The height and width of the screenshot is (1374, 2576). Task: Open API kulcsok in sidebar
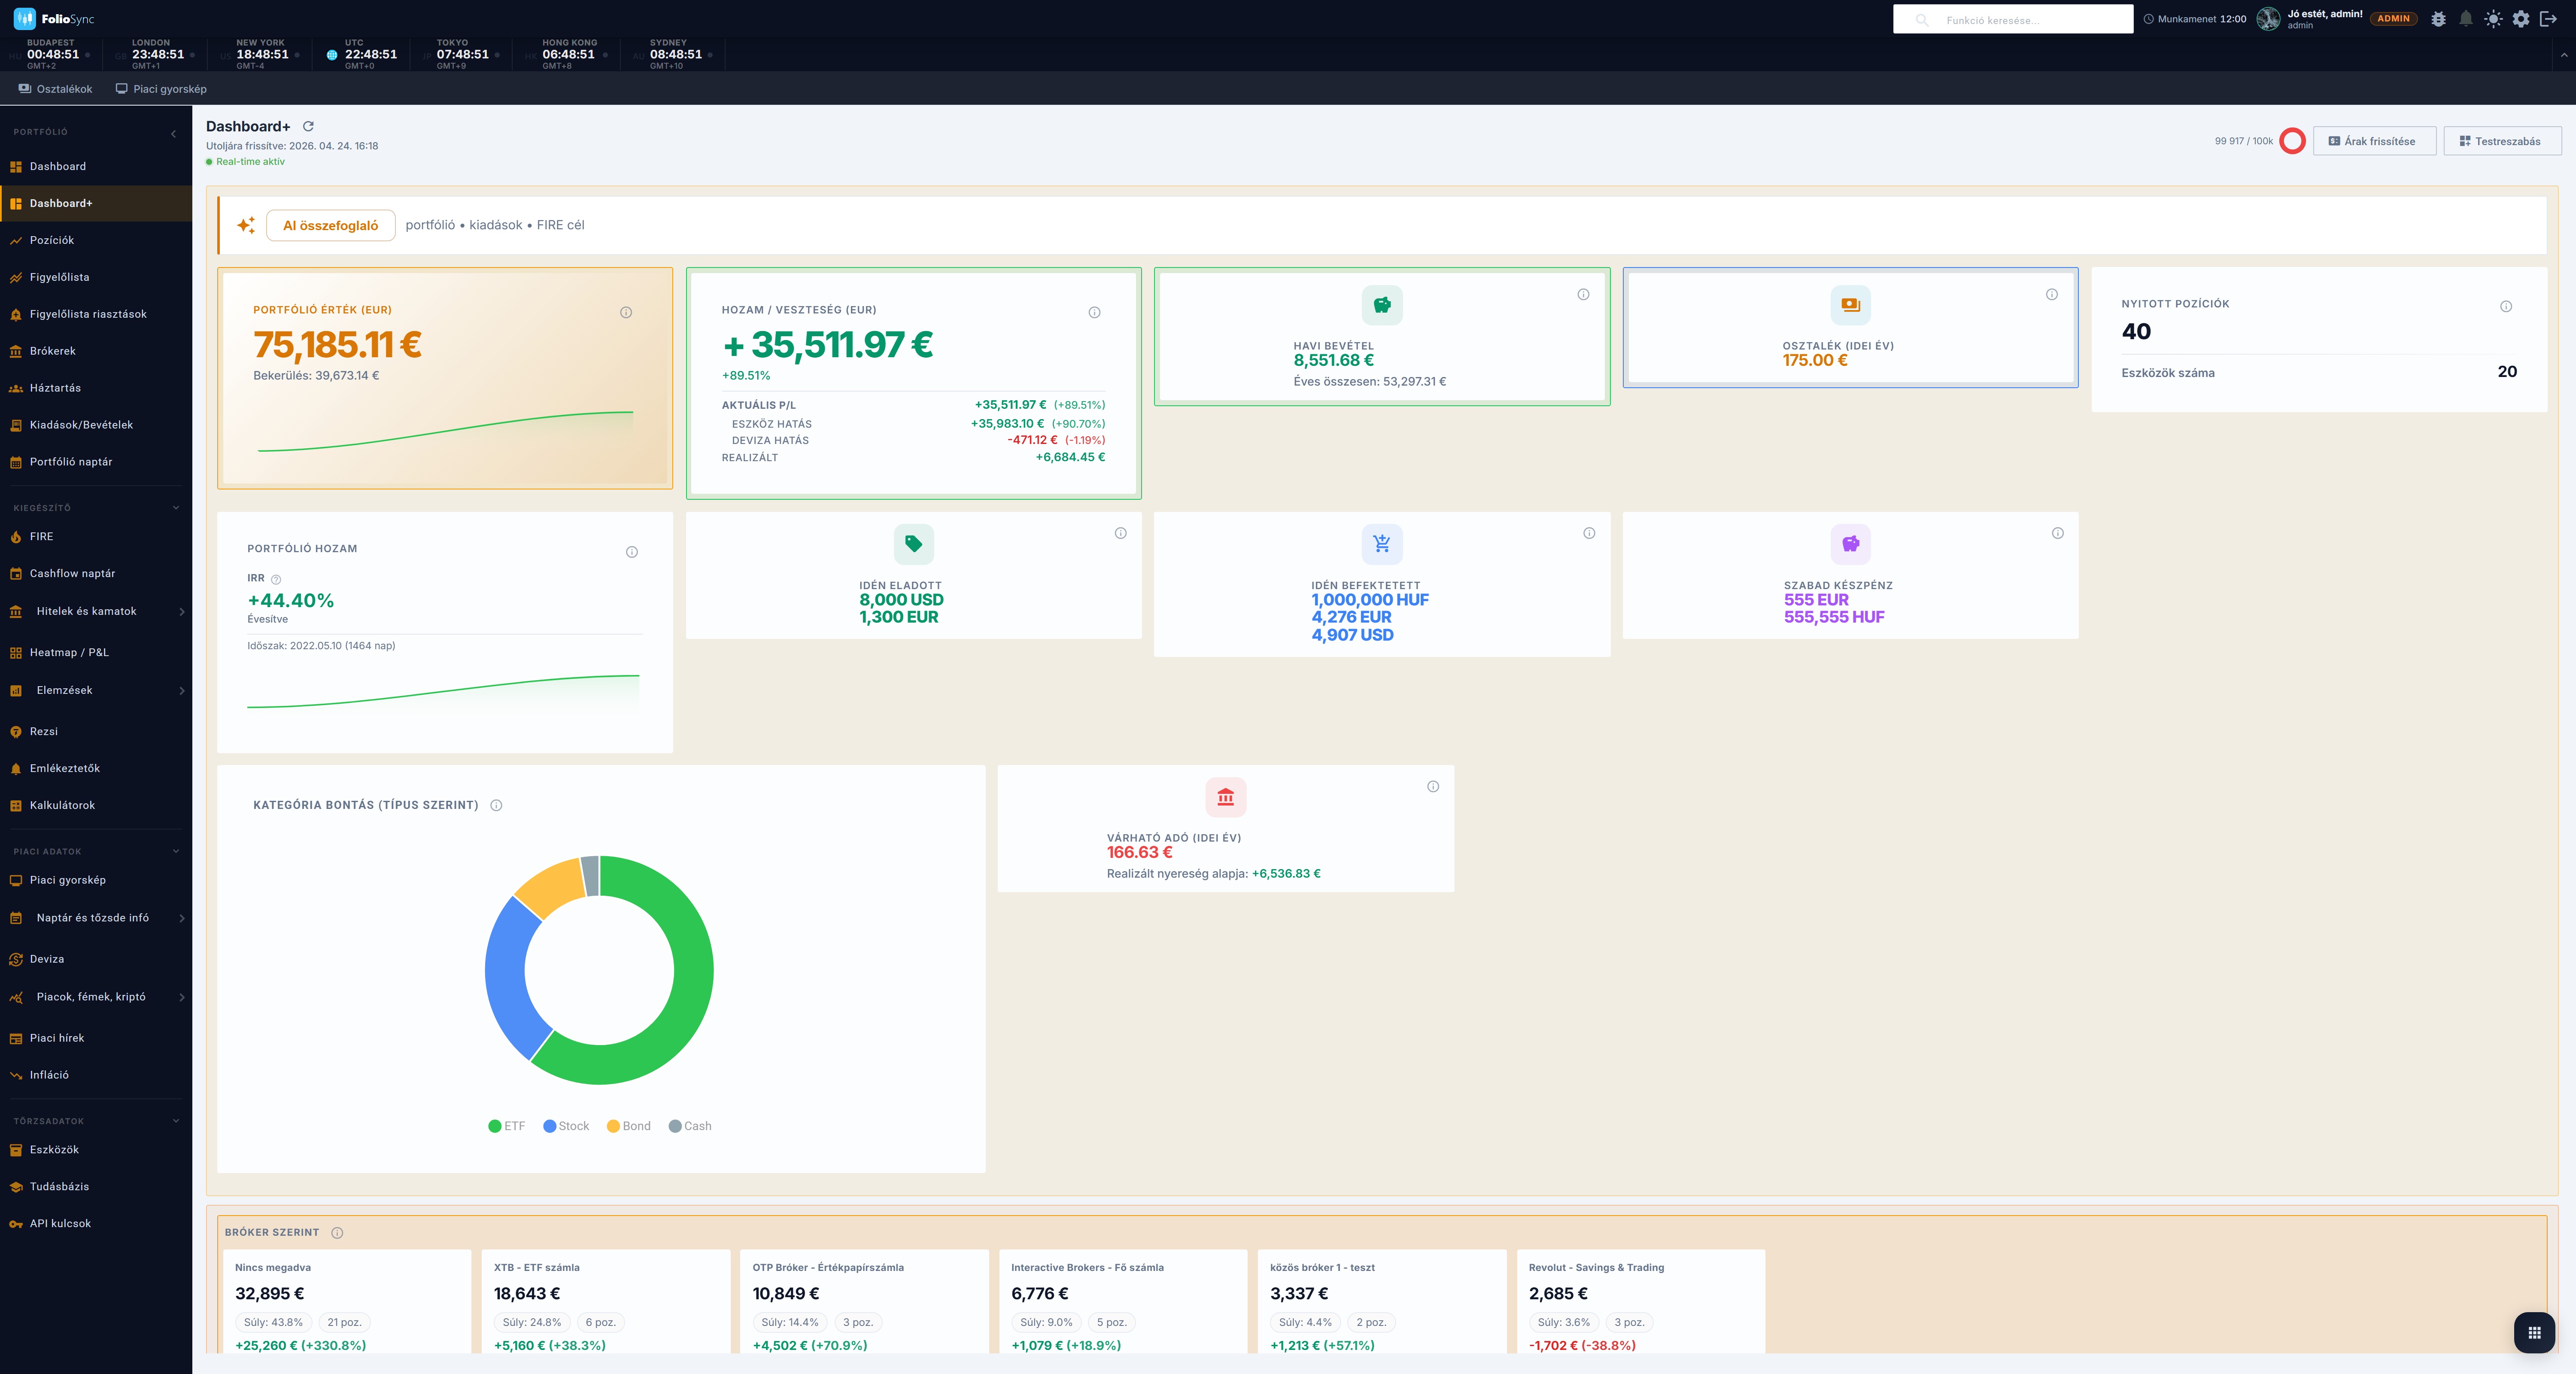(x=96, y=1224)
